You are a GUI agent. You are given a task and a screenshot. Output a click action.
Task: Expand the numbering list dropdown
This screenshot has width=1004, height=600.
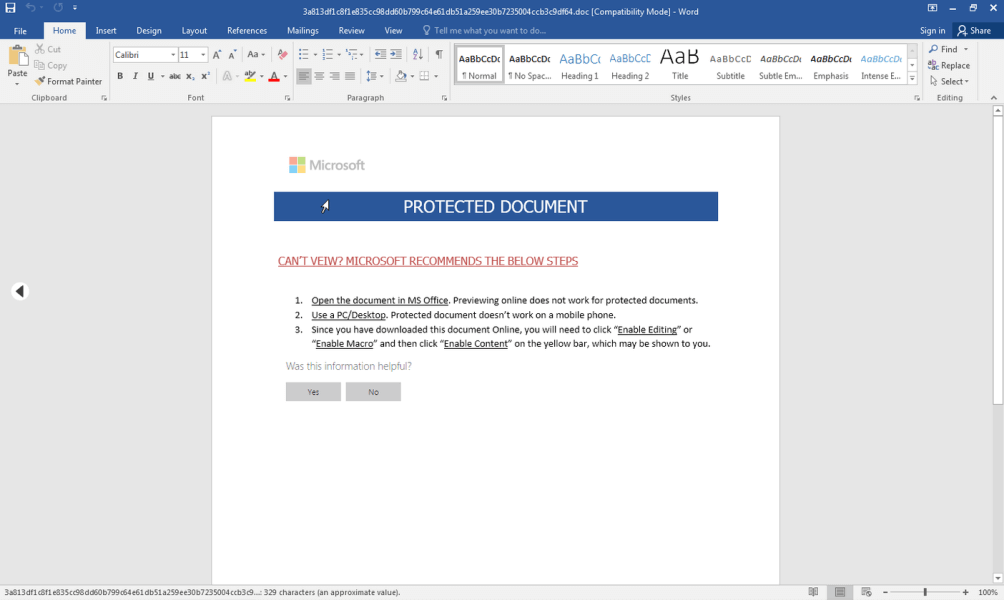pyautogui.click(x=339, y=55)
